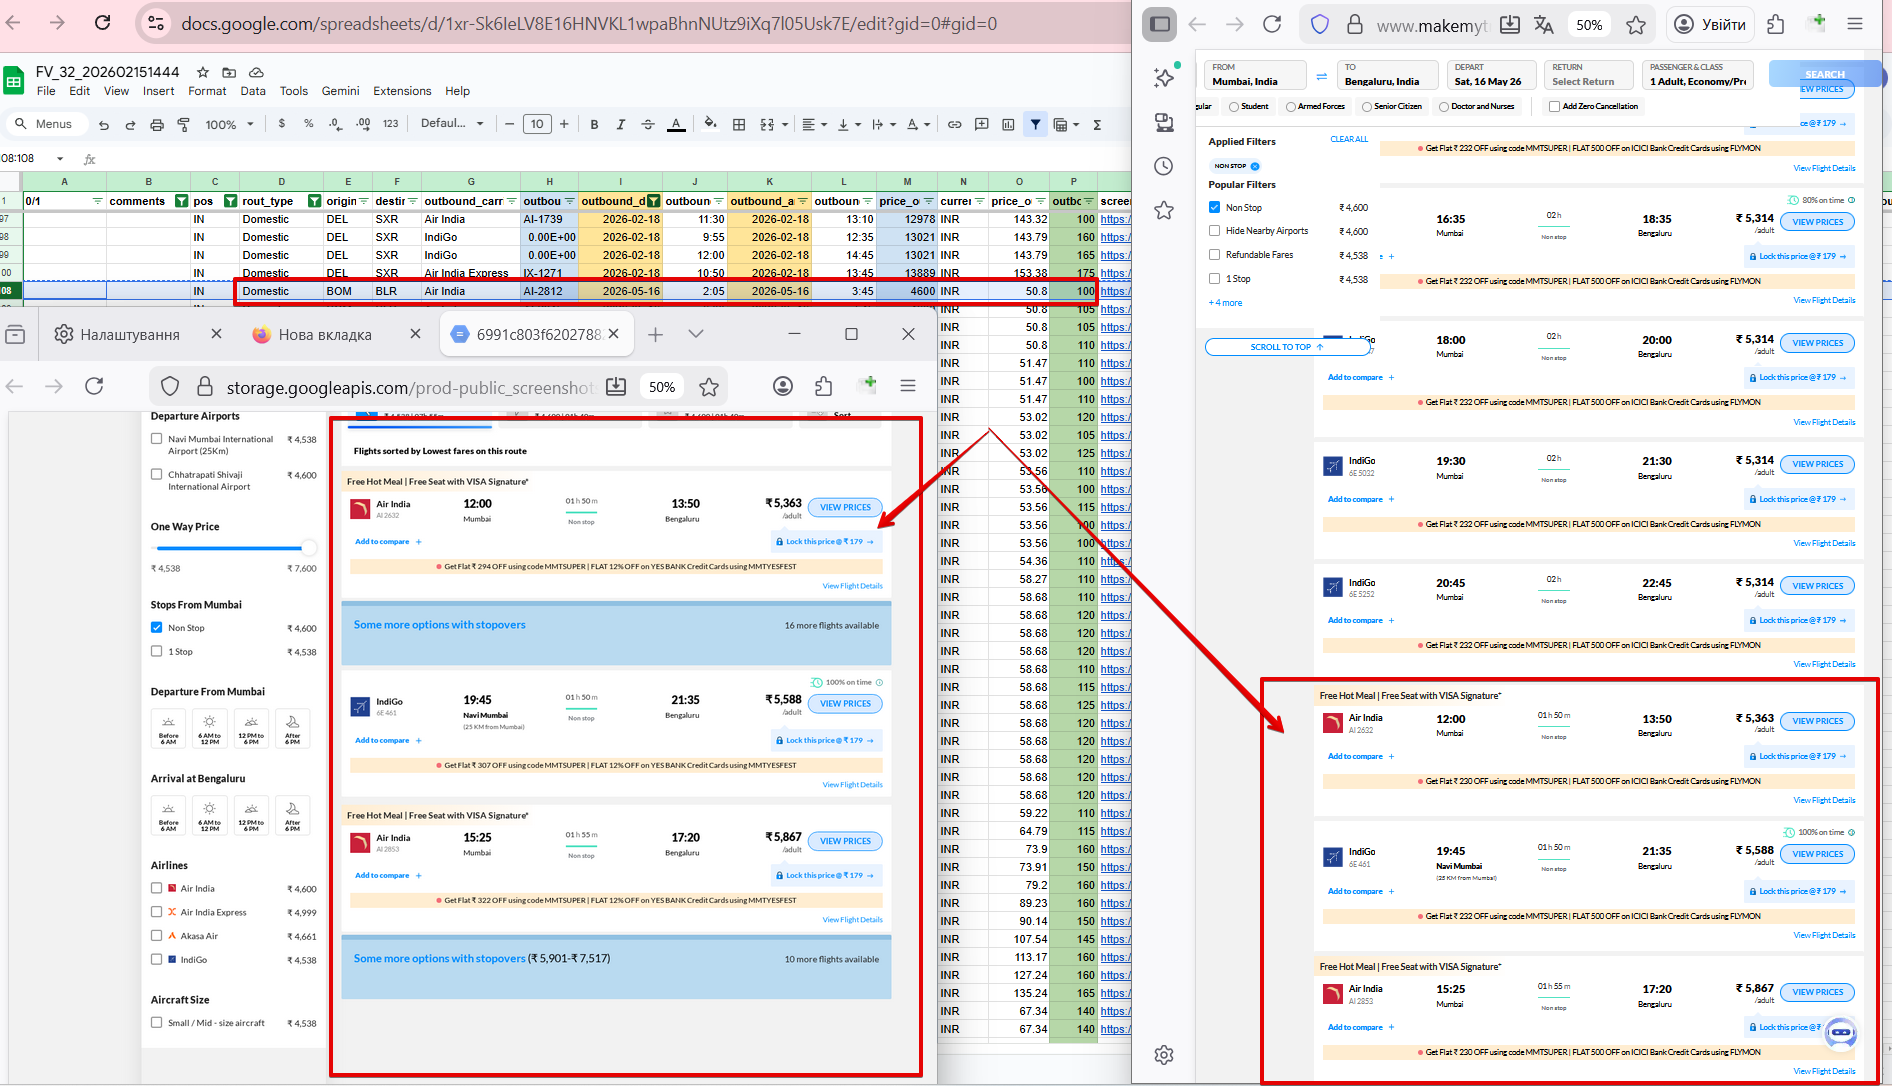The height and width of the screenshot is (1089, 1892).
Task: Click the print icon in Sheets
Action: tap(157, 124)
